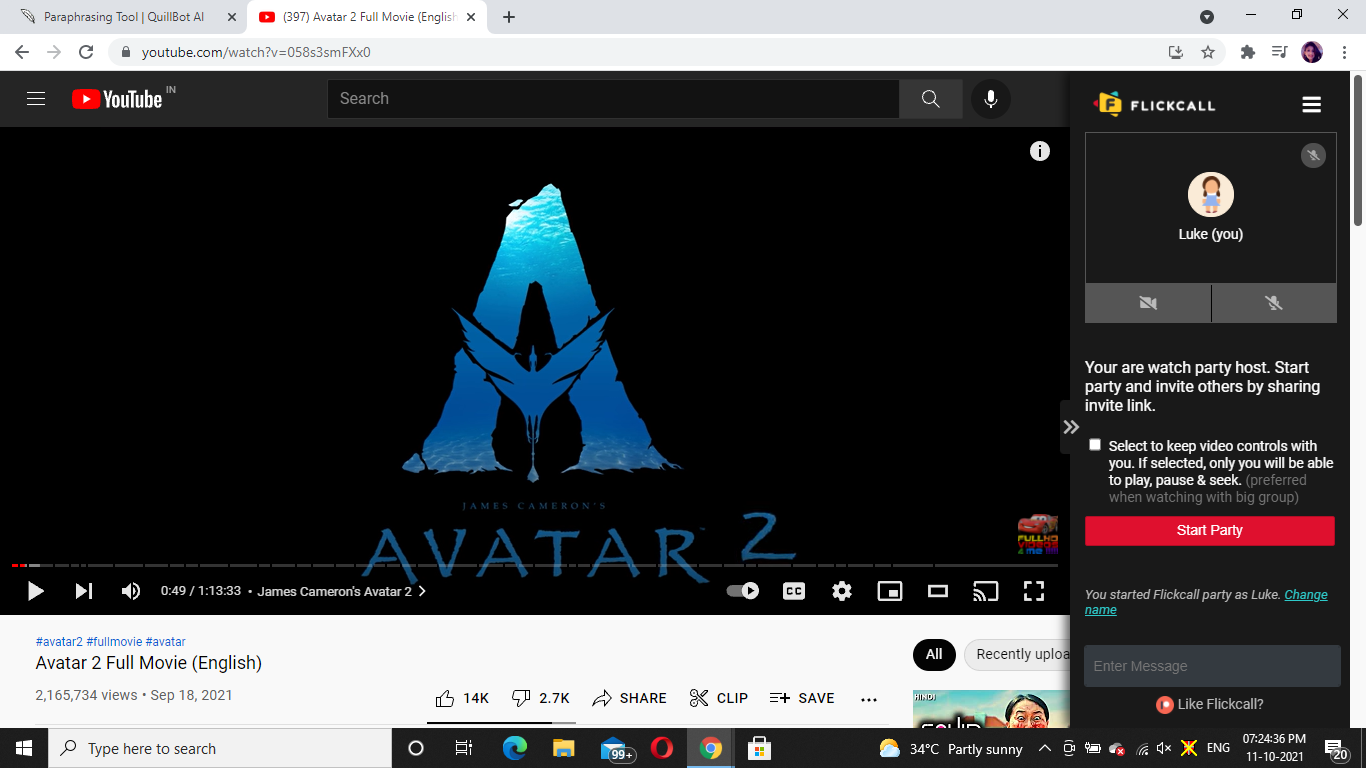This screenshot has width=1366, height=768.
Task: Click the YouTube search magnifier button
Action: point(930,99)
